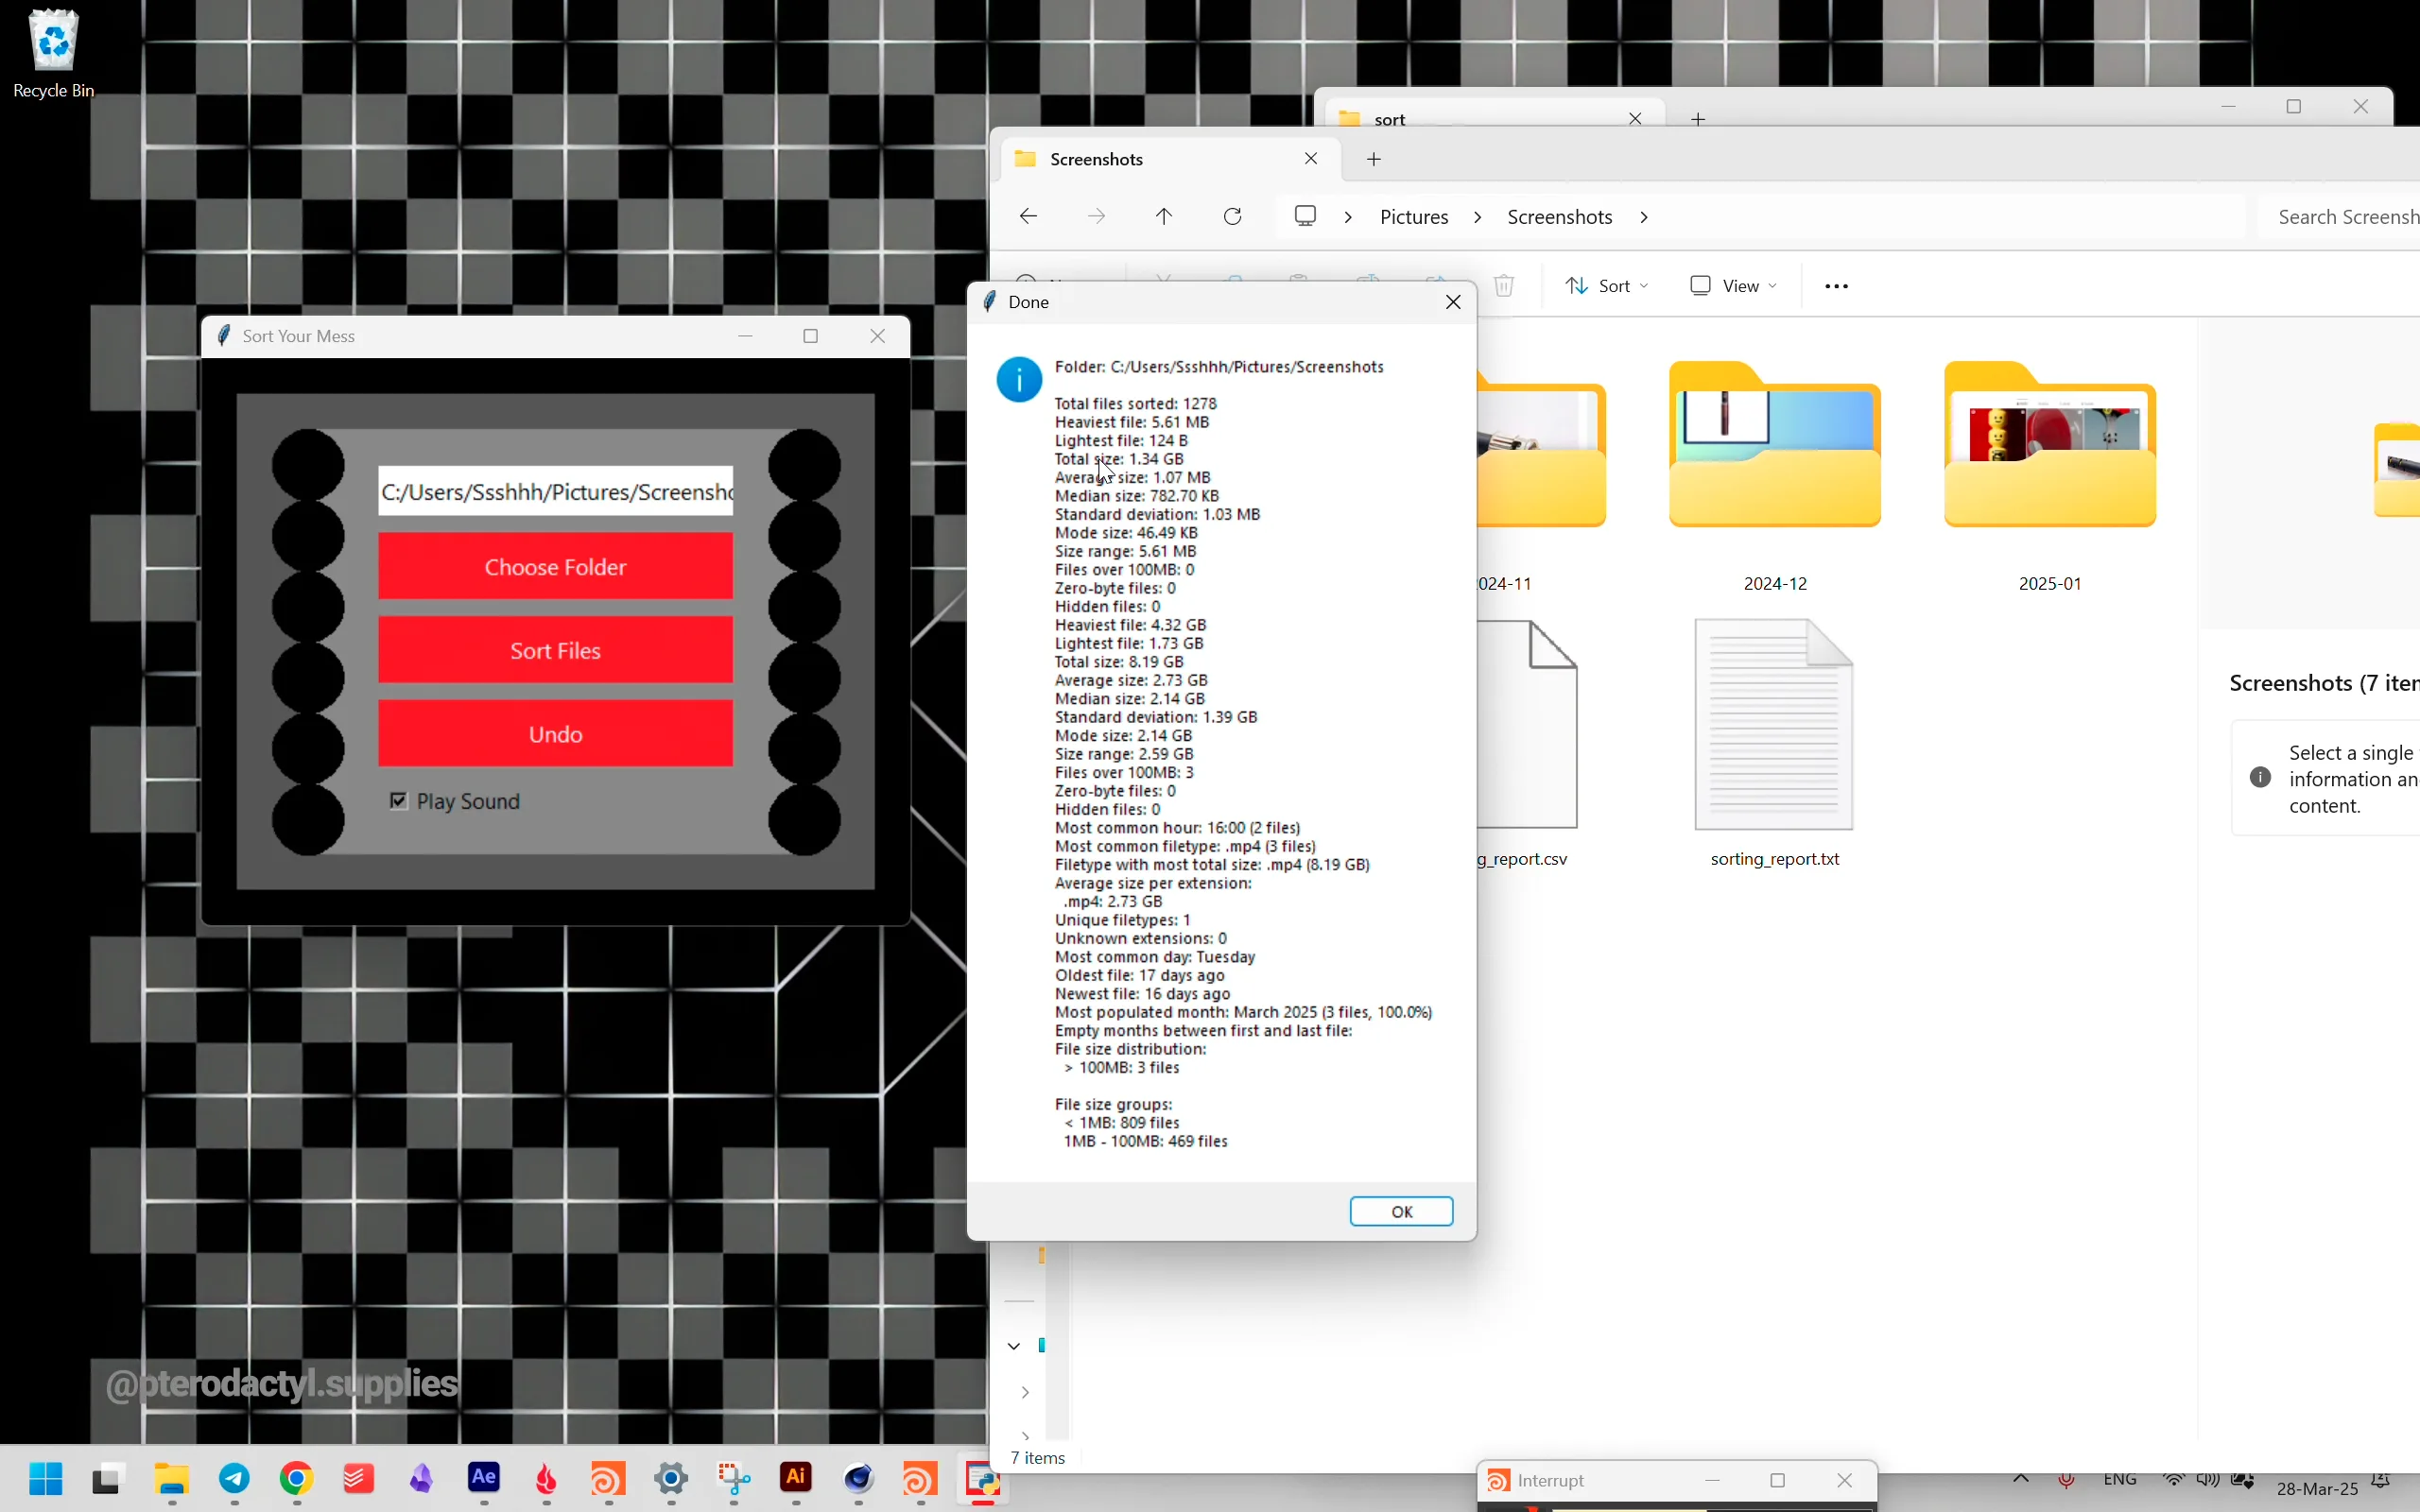
Task: Open Cinema 4D from the taskbar
Action: click(859, 1479)
